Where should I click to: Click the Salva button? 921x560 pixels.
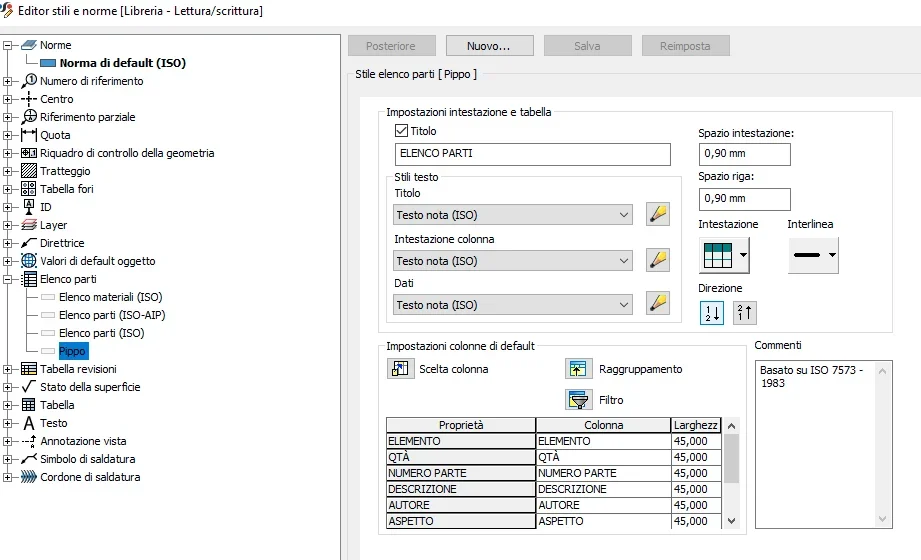click(x=588, y=46)
